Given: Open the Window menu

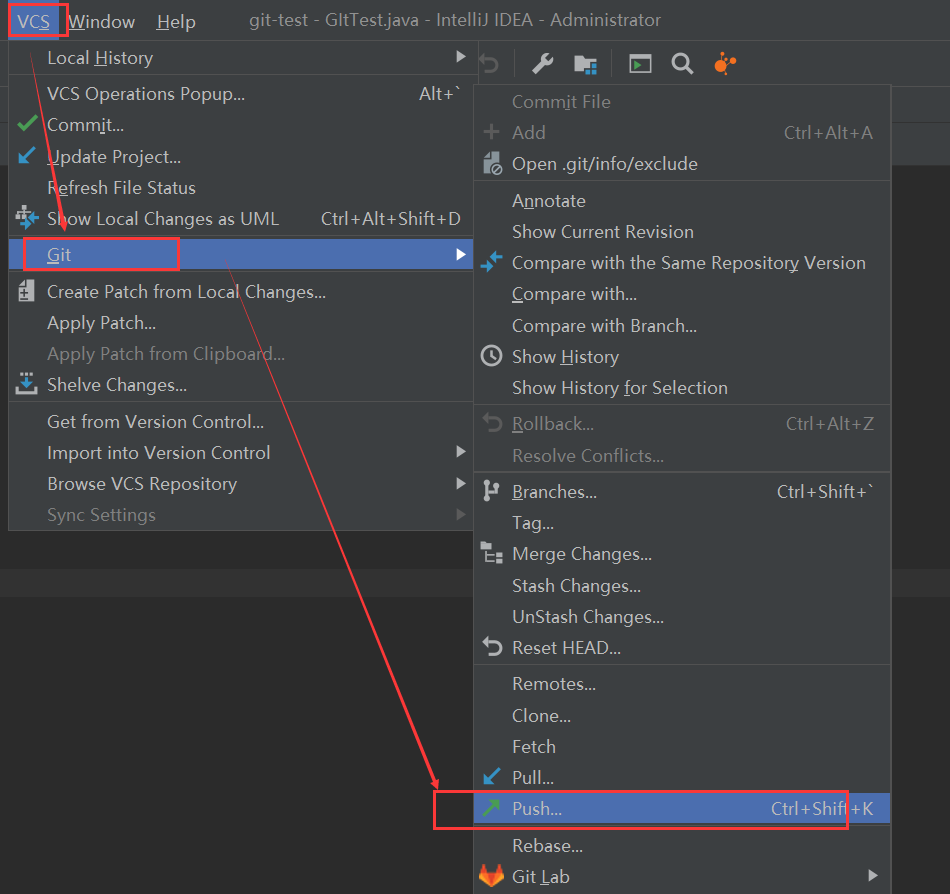Looking at the screenshot, I should pos(101,22).
